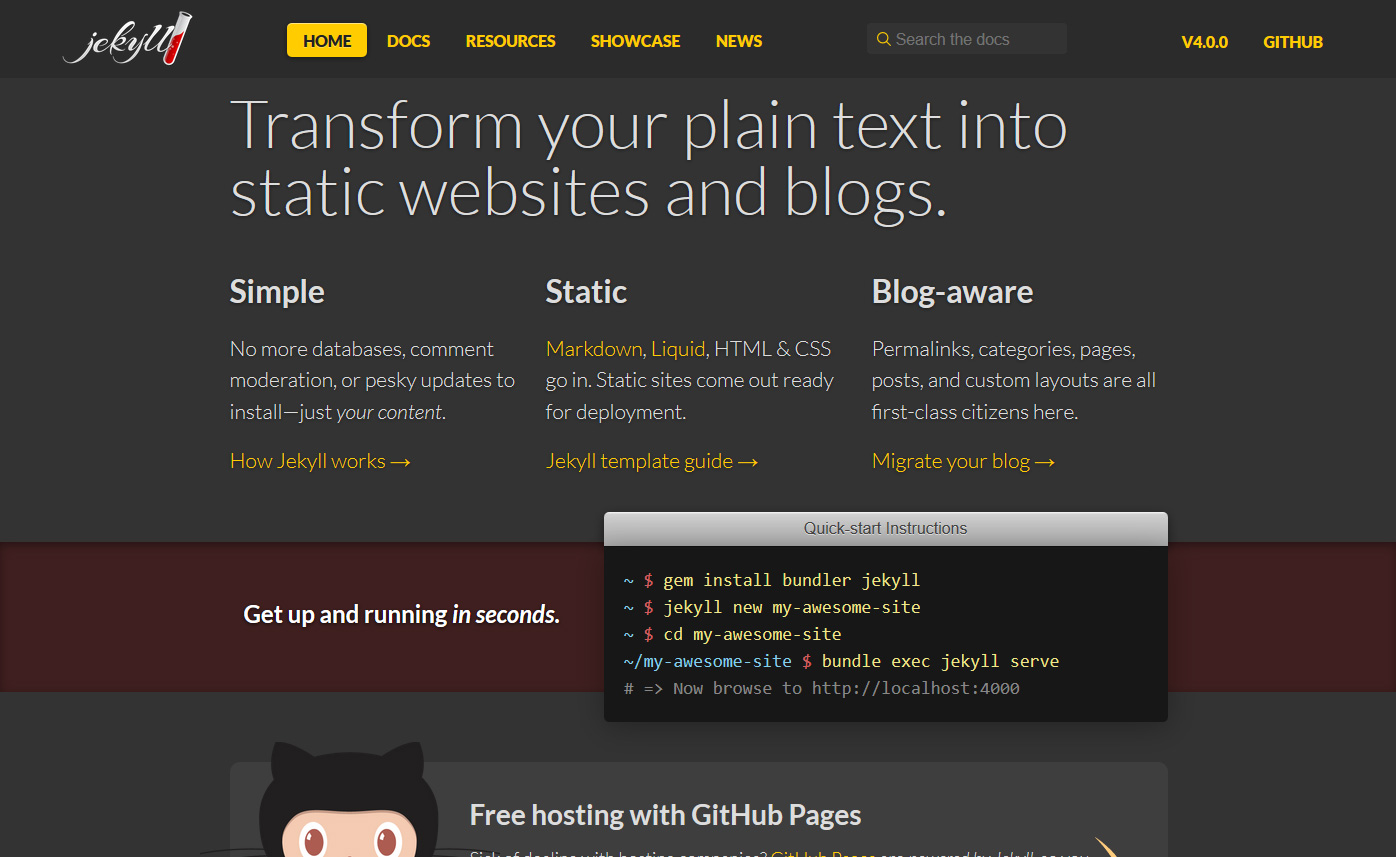Click the Now browse to localhost comment
The image size is (1396, 857).
(821, 688)
